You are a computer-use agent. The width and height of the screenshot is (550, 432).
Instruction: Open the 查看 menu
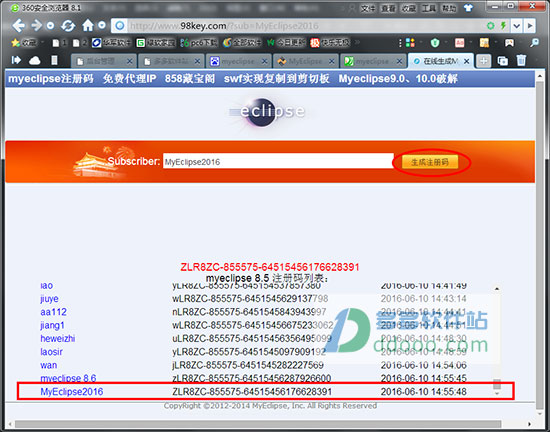[388, 8]
